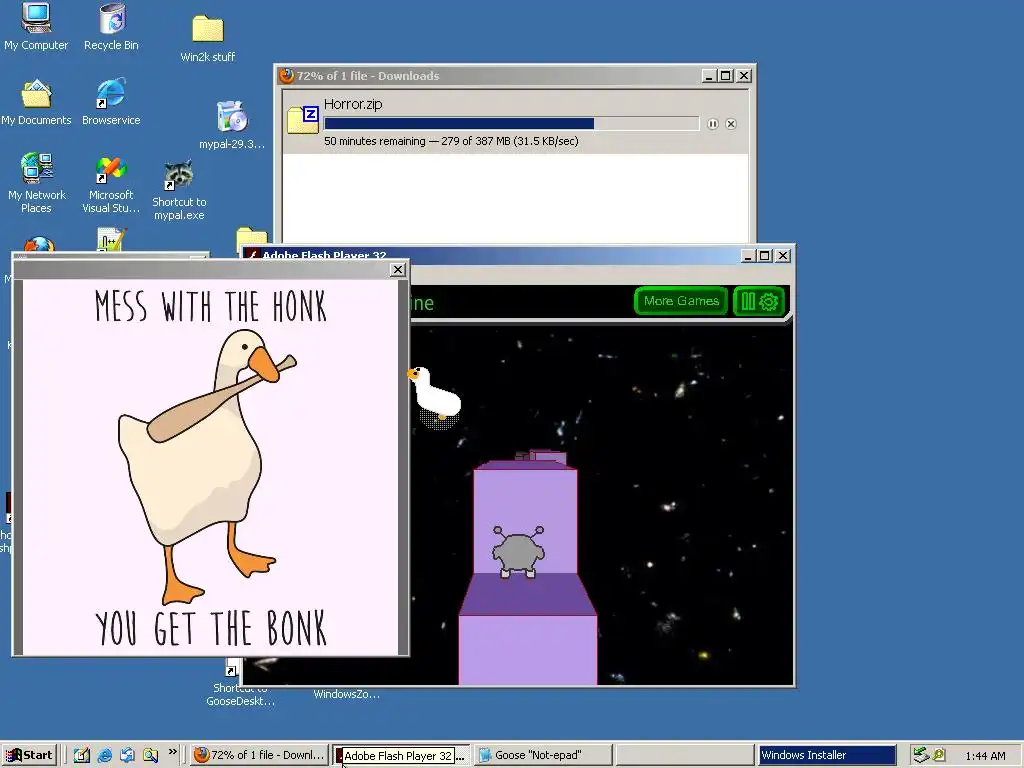The width and height of the screenshot is (1024, 768).
Task: Click the More Games button in Flash game
Action: [x=681, y=301]
